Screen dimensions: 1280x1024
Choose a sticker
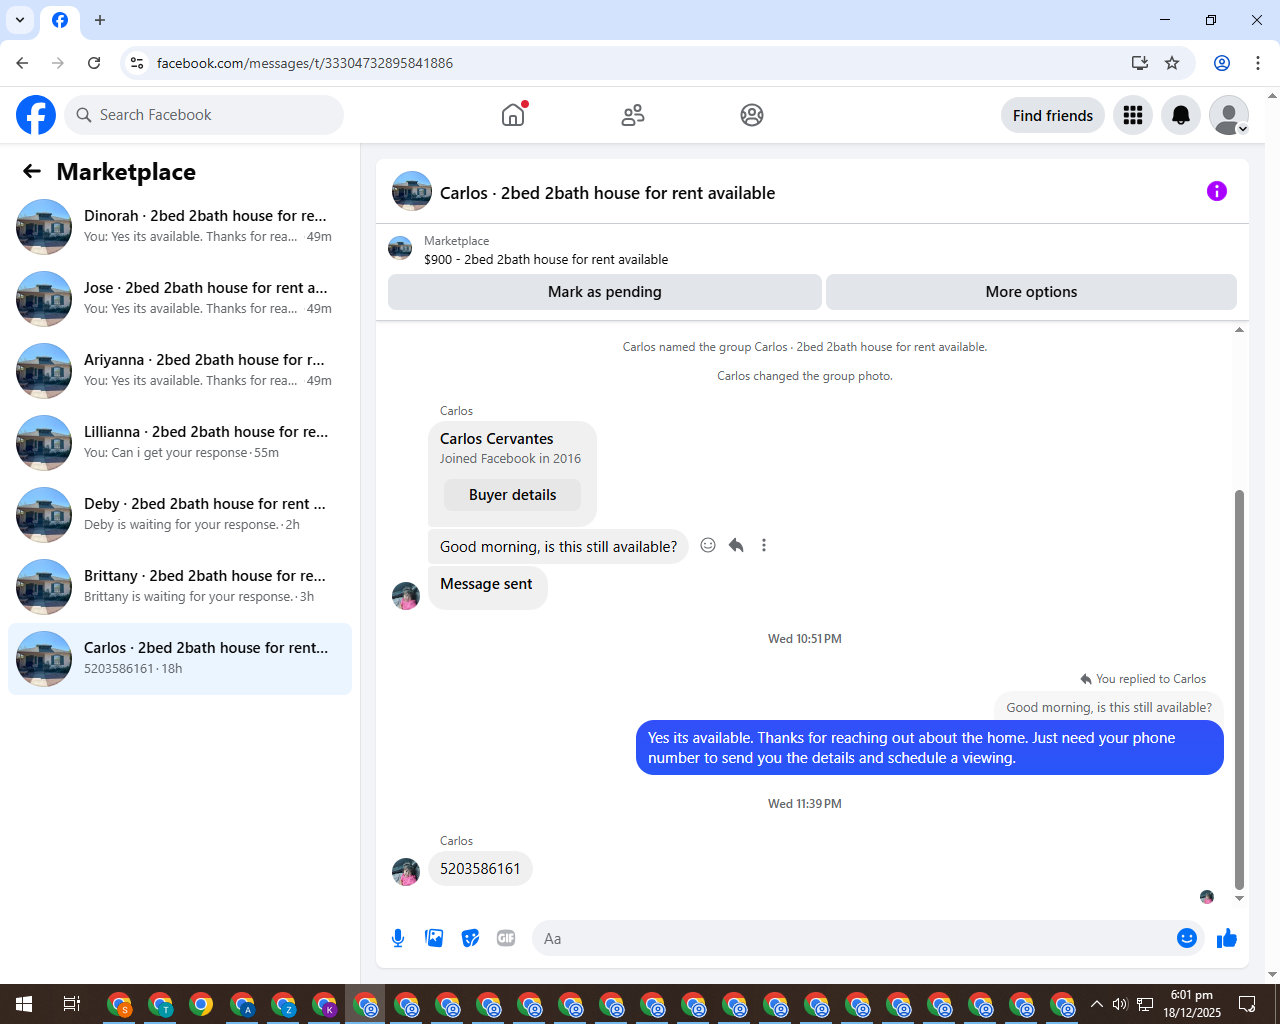click(470, 938)
